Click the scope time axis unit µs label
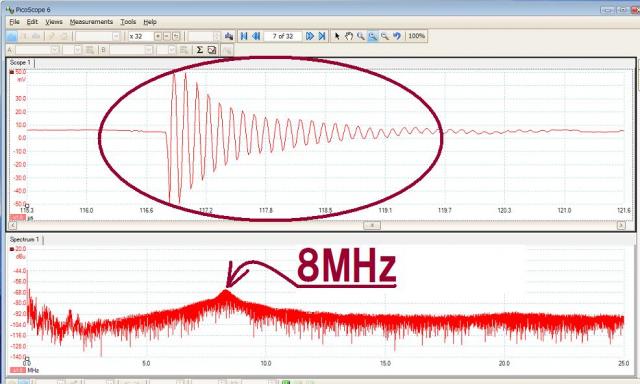This screenshot has height=384, width=640. (30, 218)
